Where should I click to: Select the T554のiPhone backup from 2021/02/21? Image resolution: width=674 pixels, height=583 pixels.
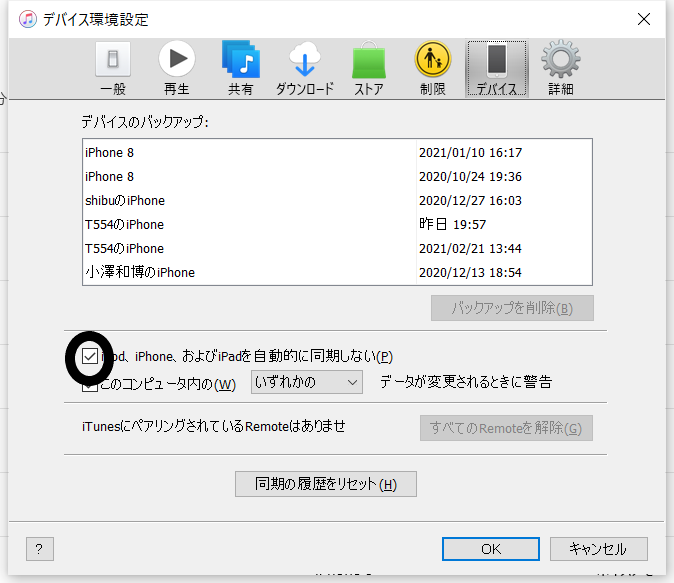[x=337, y=249]
